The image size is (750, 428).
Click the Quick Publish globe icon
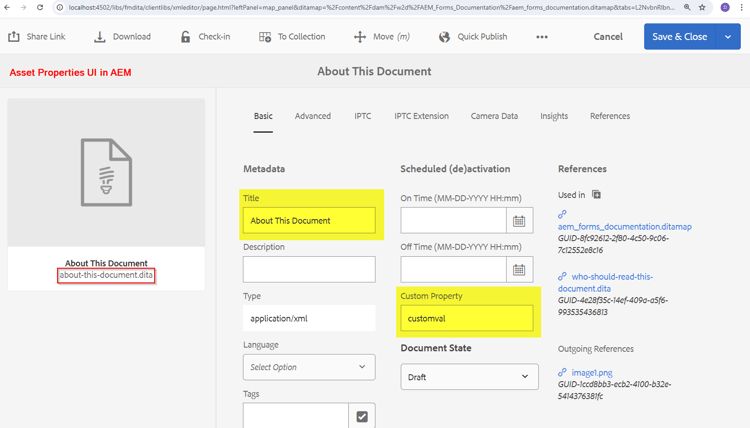pos(445,37)
